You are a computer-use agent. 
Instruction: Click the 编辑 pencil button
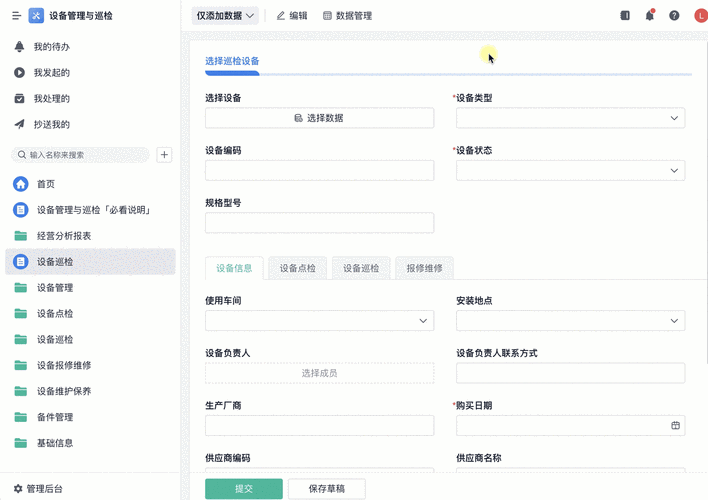click(292, 16)
